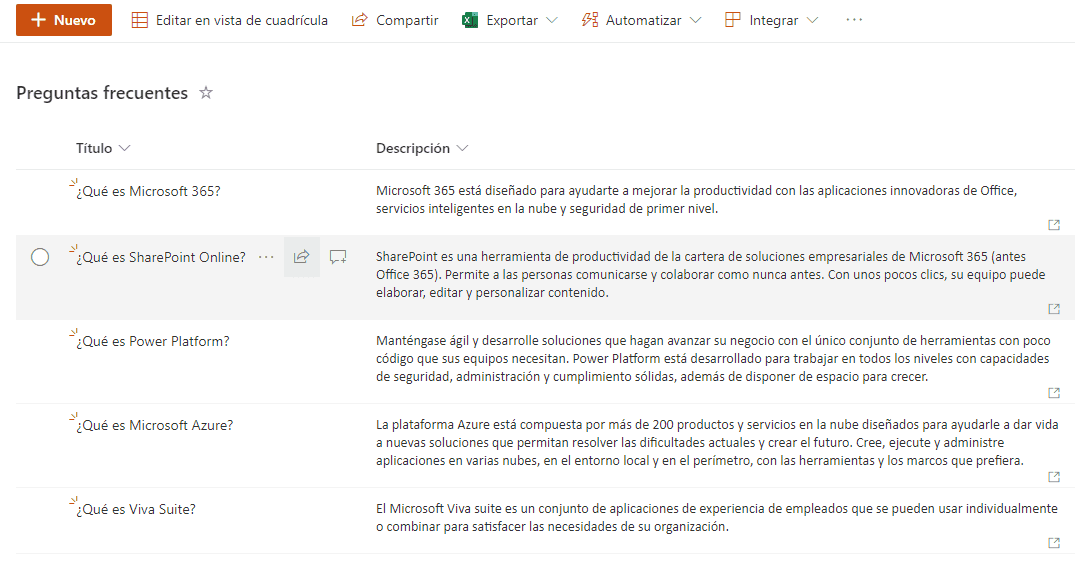Viewport: 1075px width, 562px height.
Task: Expand the Microsoft Azure description pop-out icon
Action: click(1054, 477)
